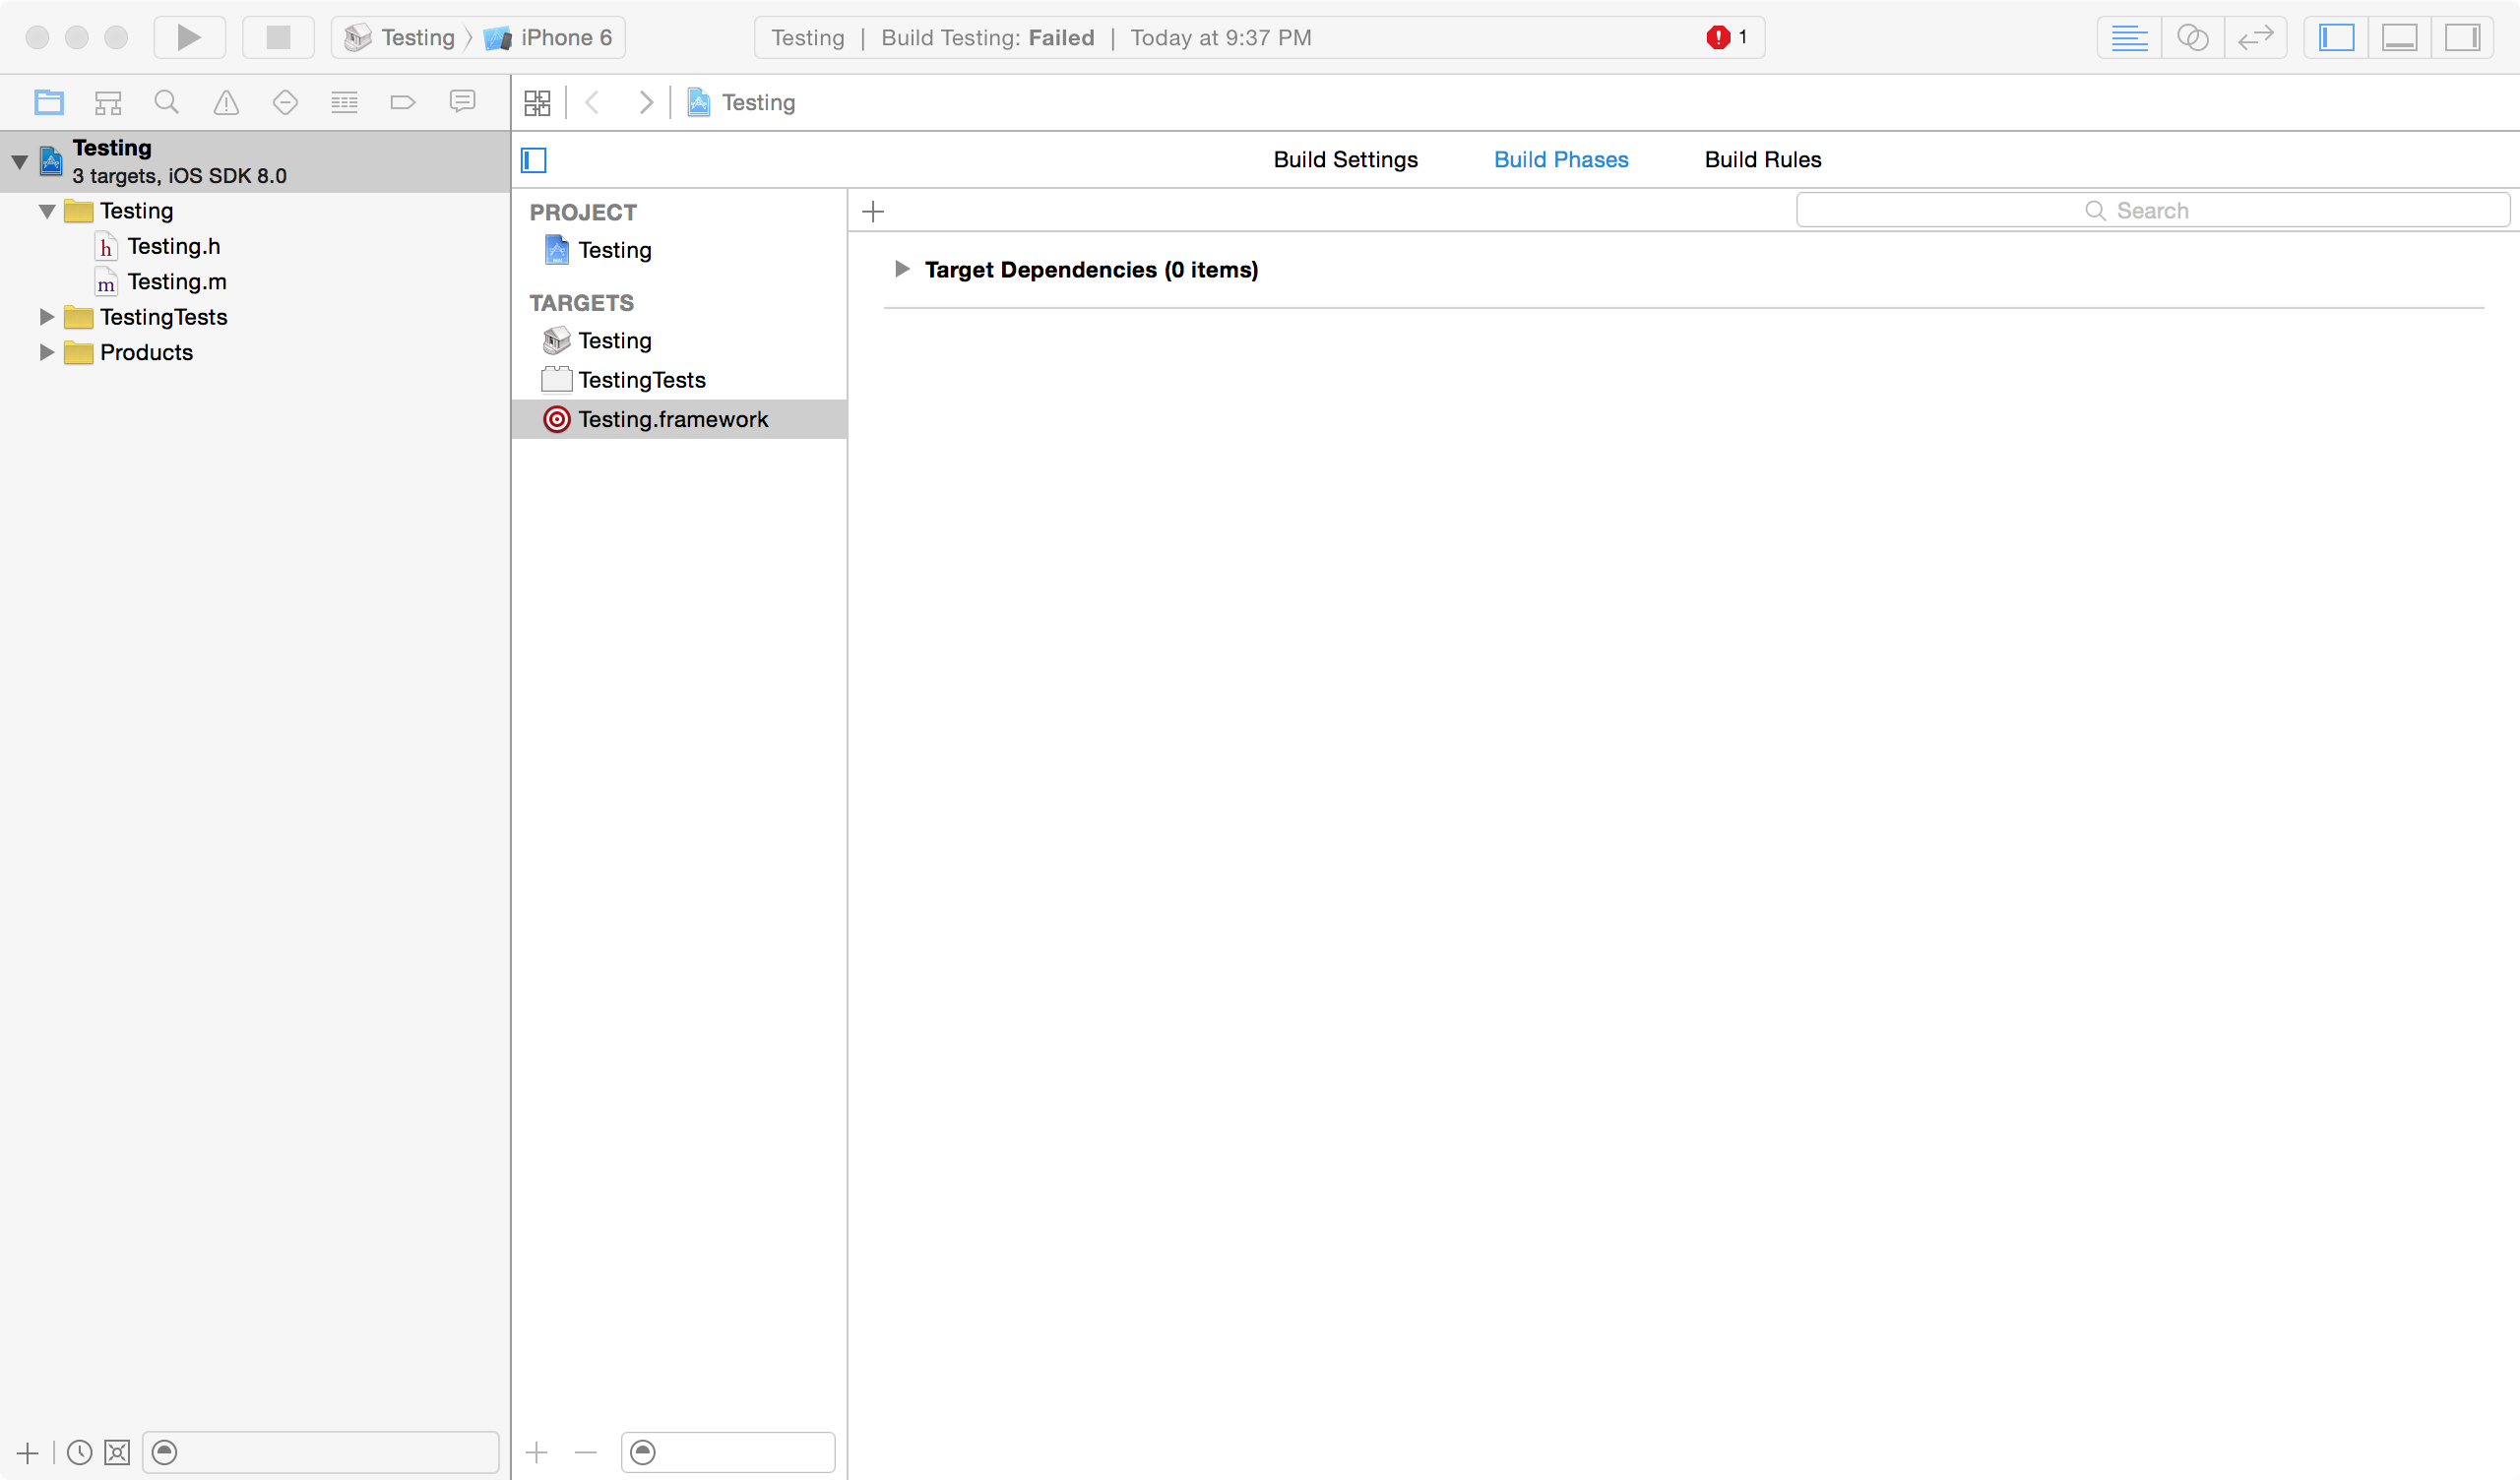Switch to the Build Settings tab
2520x1480 pixels.
pos(1345,160)
